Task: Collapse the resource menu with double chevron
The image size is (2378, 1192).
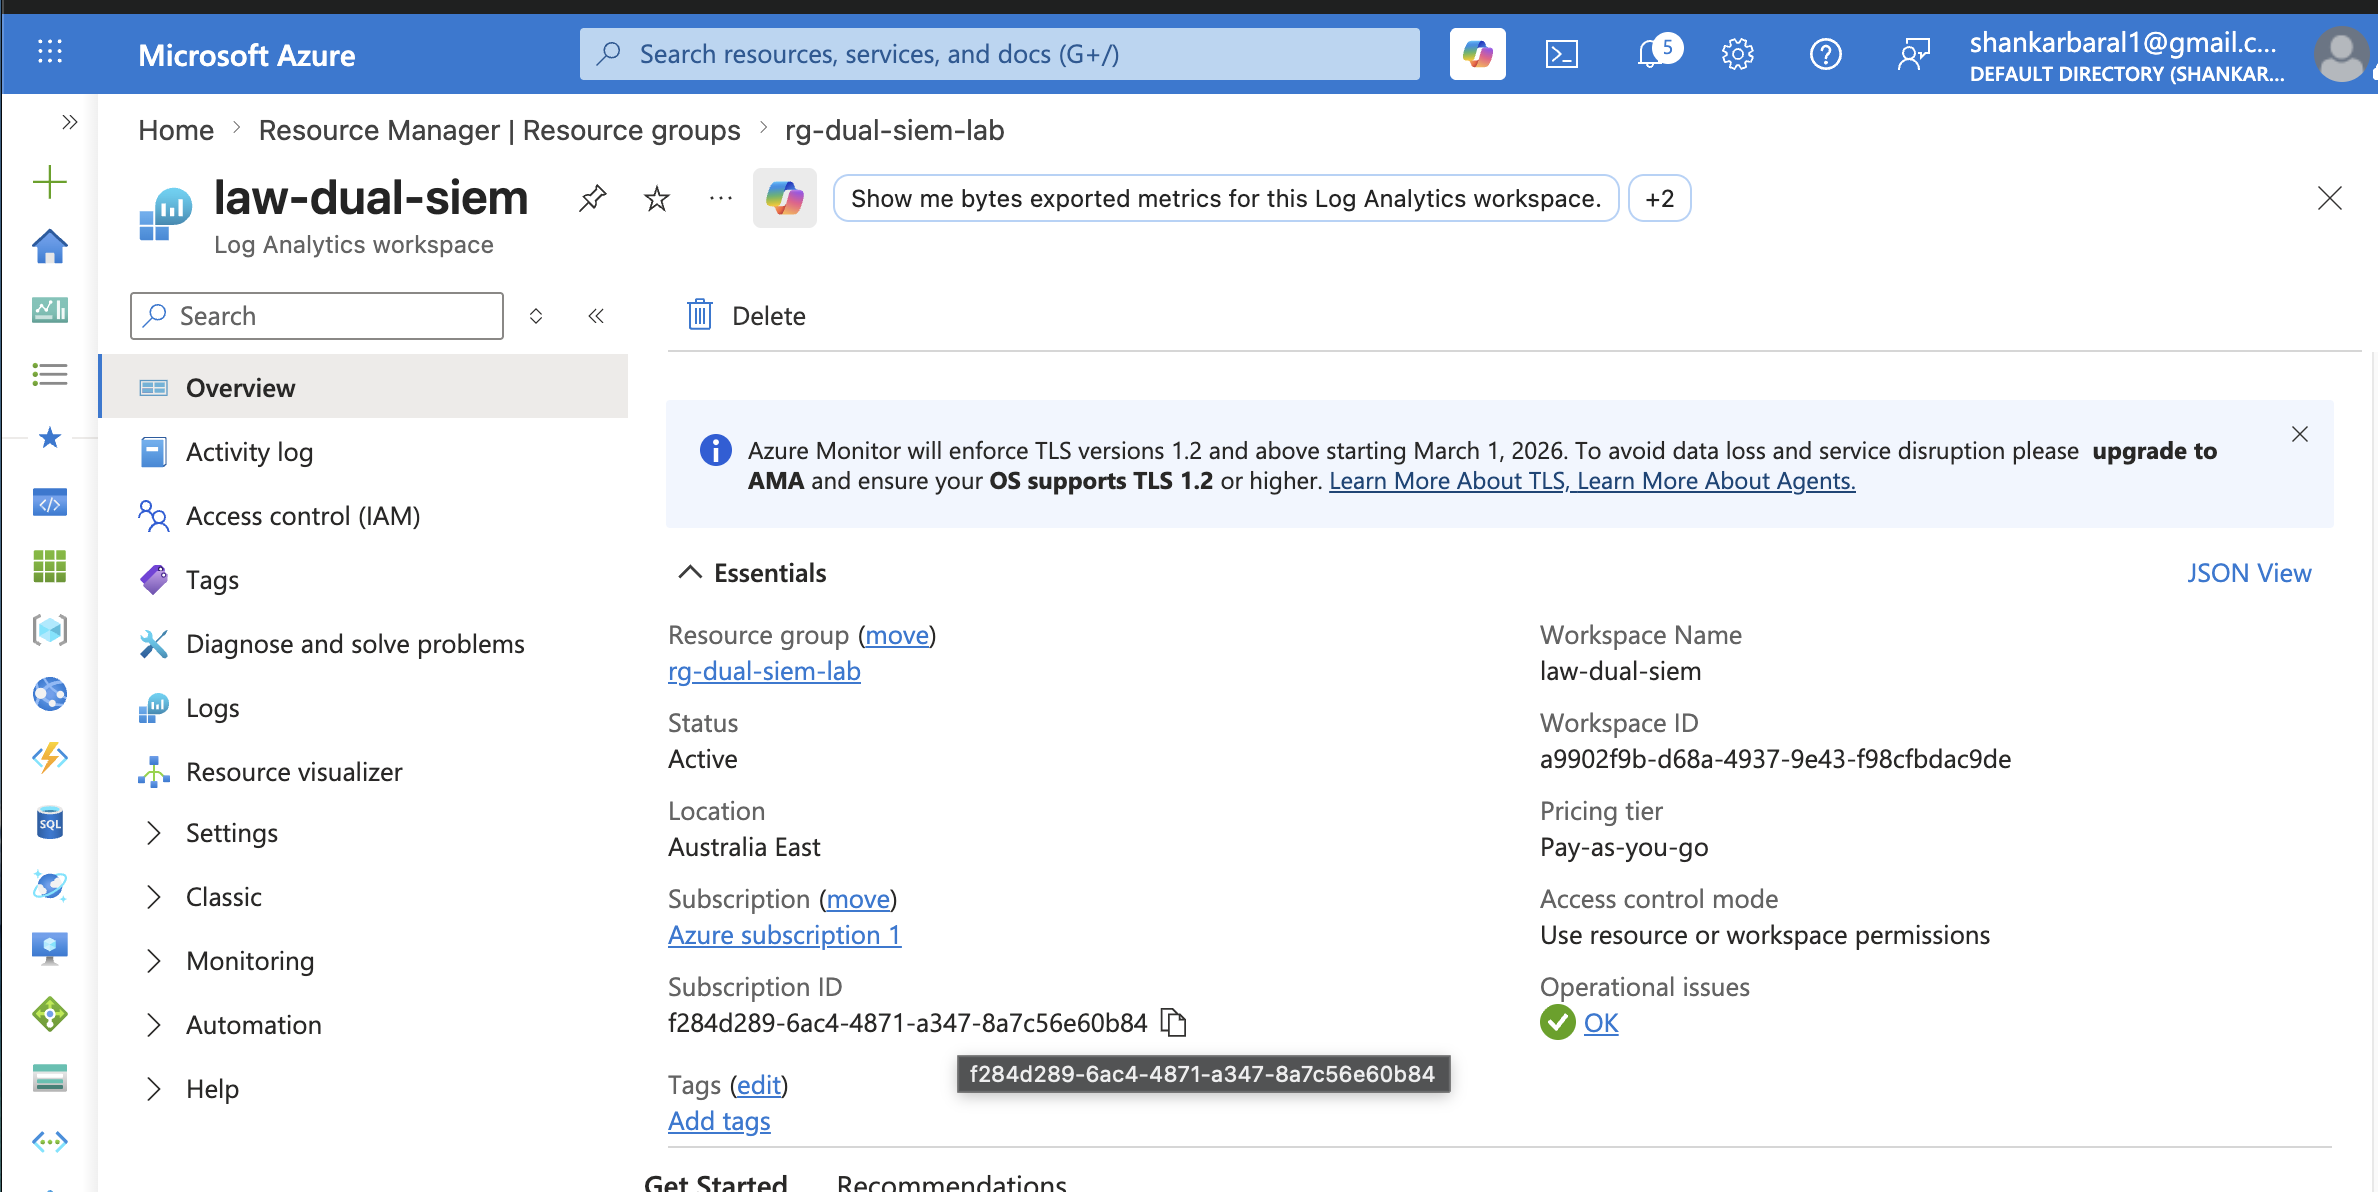Action: [596, 316]
